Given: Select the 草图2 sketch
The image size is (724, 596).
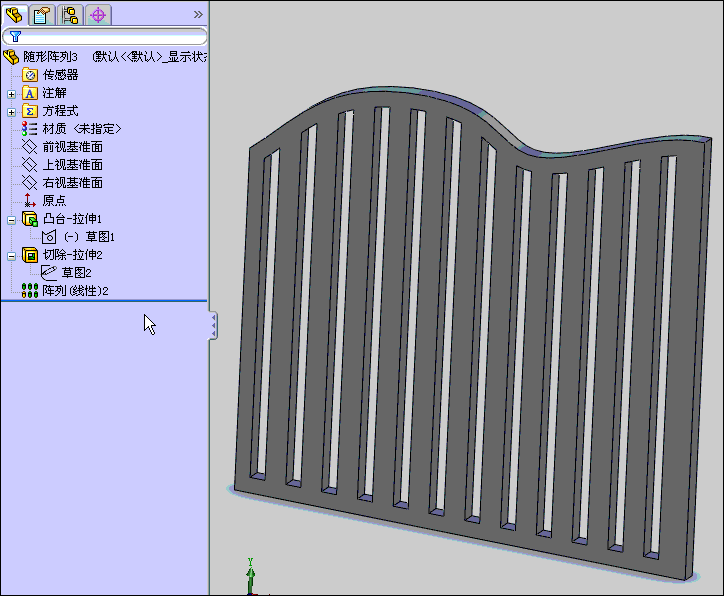Looking at the screenshot, I should click(77, 273).
